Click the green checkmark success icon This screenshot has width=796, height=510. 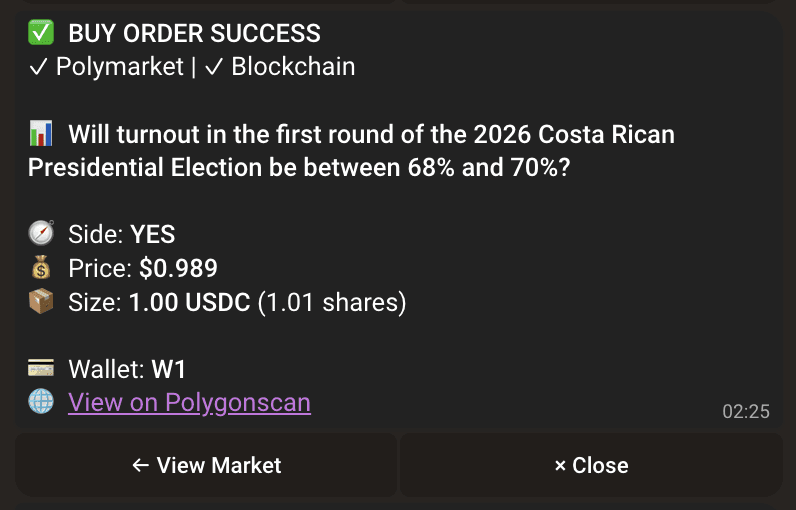[x=41, y=33]
